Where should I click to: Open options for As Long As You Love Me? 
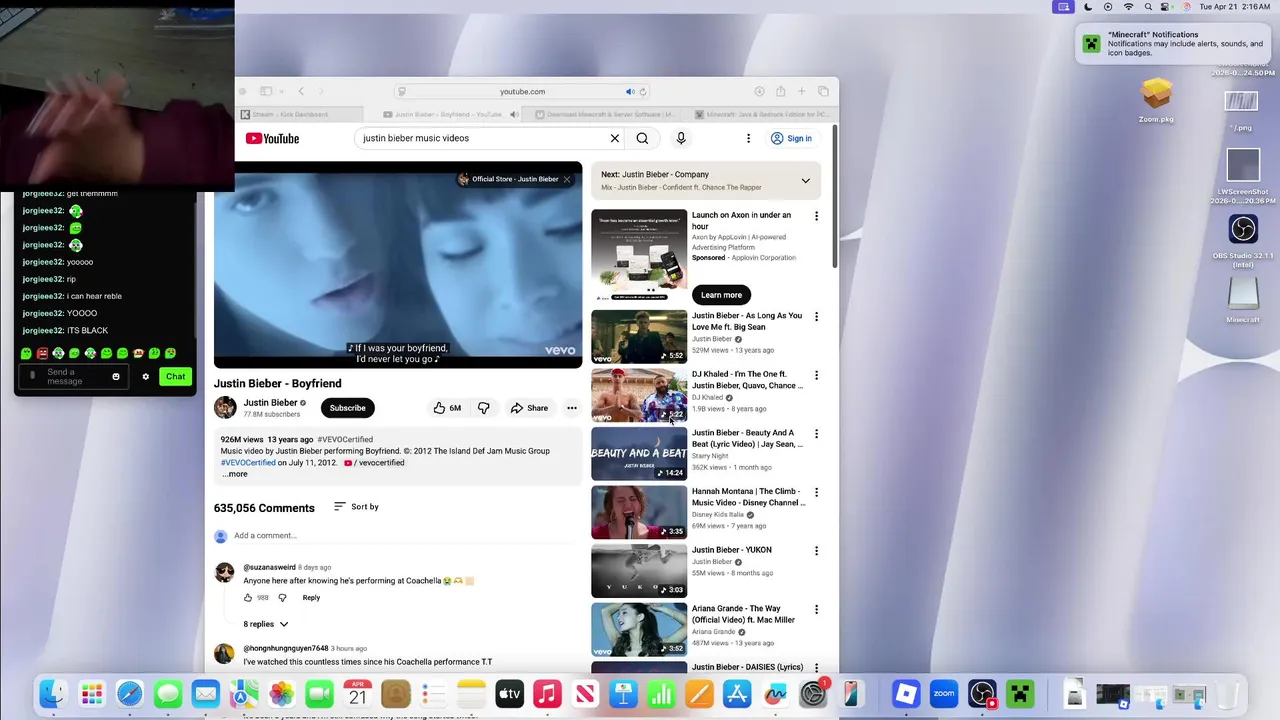coord(816,317)
